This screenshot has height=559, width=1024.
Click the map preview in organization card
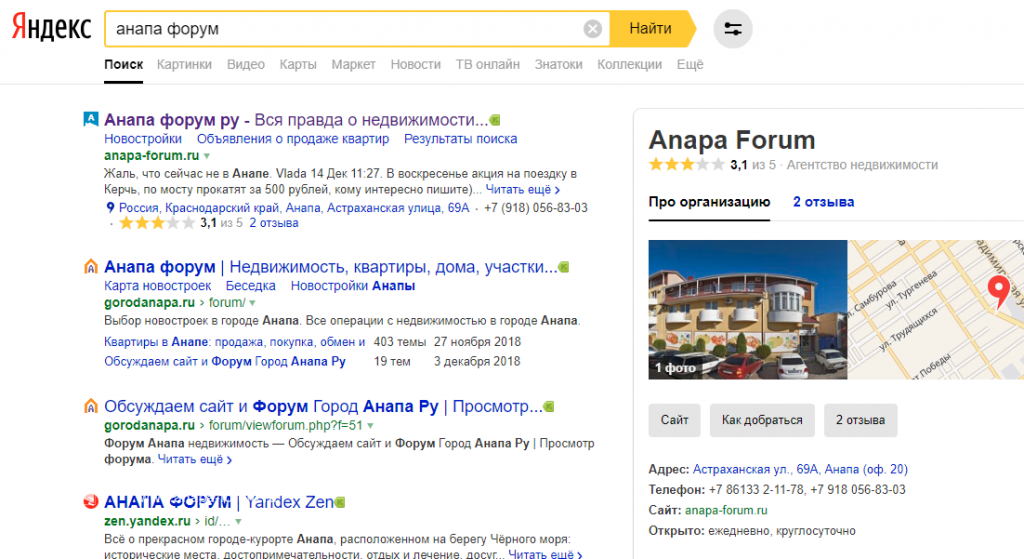tap(935, 310)
